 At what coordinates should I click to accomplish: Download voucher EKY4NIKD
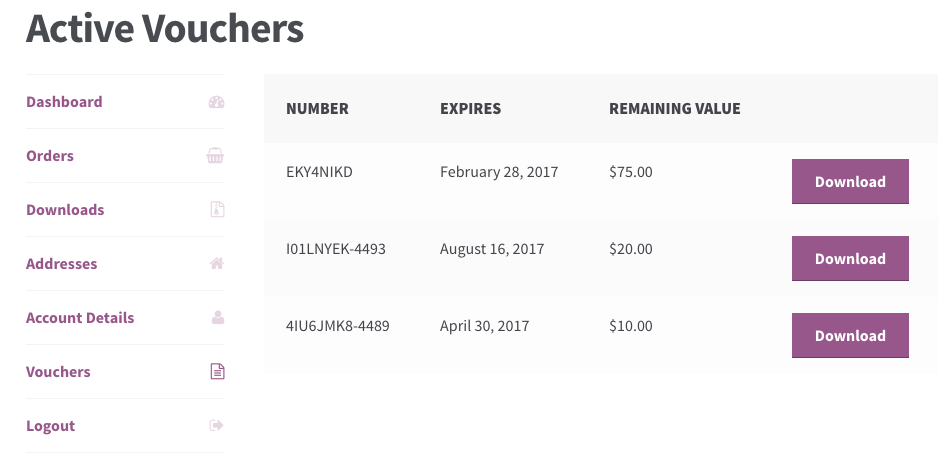coord(850,181)
